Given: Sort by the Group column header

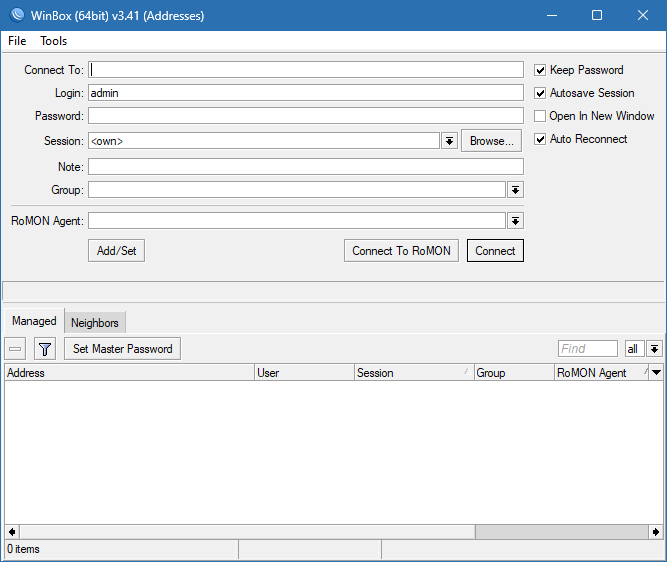Looking at the screenshot, I should pyautogui.click(x=514, y=373).
